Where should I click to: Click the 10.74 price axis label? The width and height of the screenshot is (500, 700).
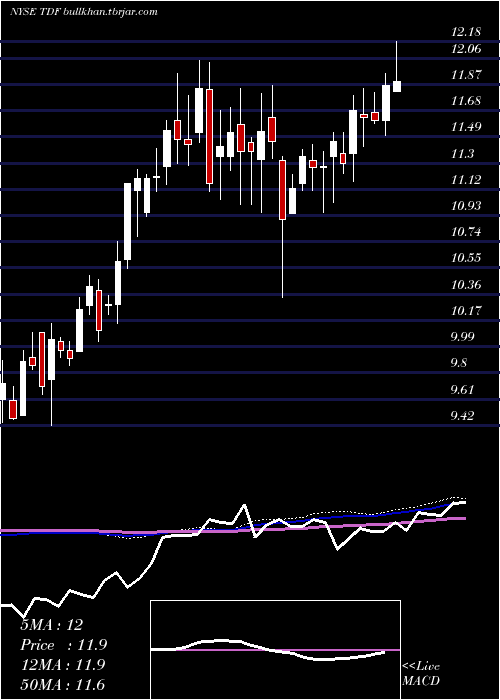pyautogui.click(x=466, y=232)
